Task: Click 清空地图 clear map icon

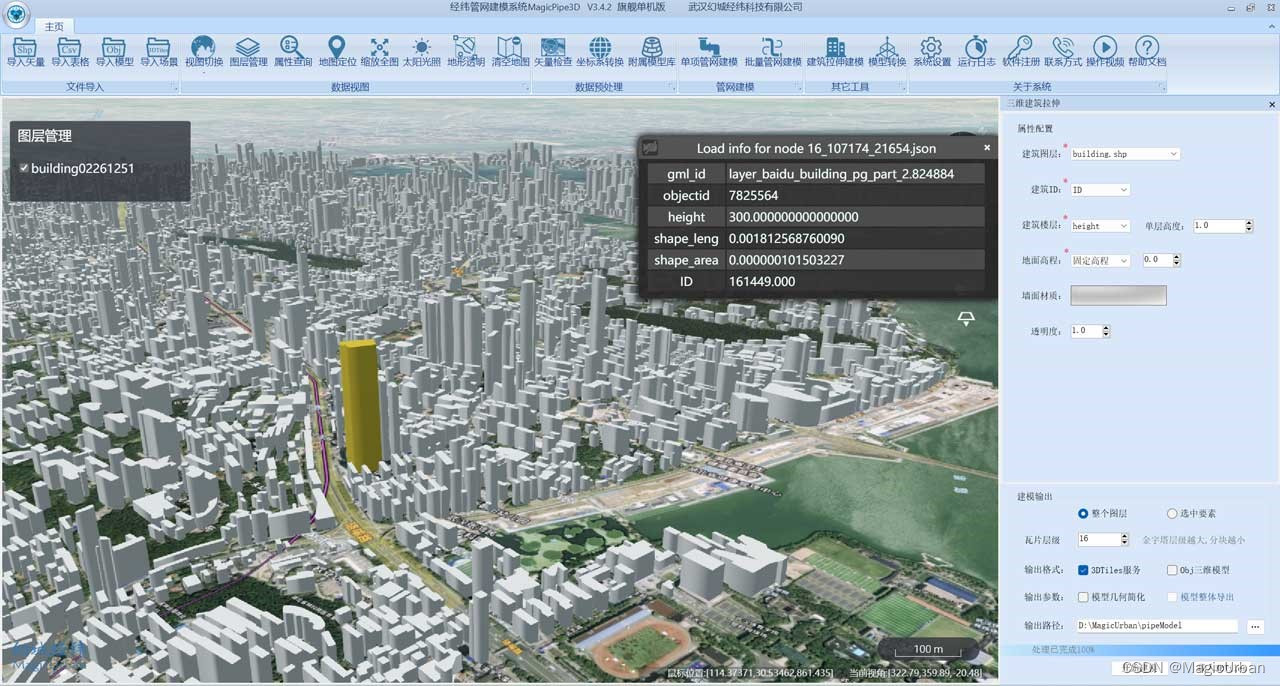Action: pyautogui.click(x=512, y=47)
